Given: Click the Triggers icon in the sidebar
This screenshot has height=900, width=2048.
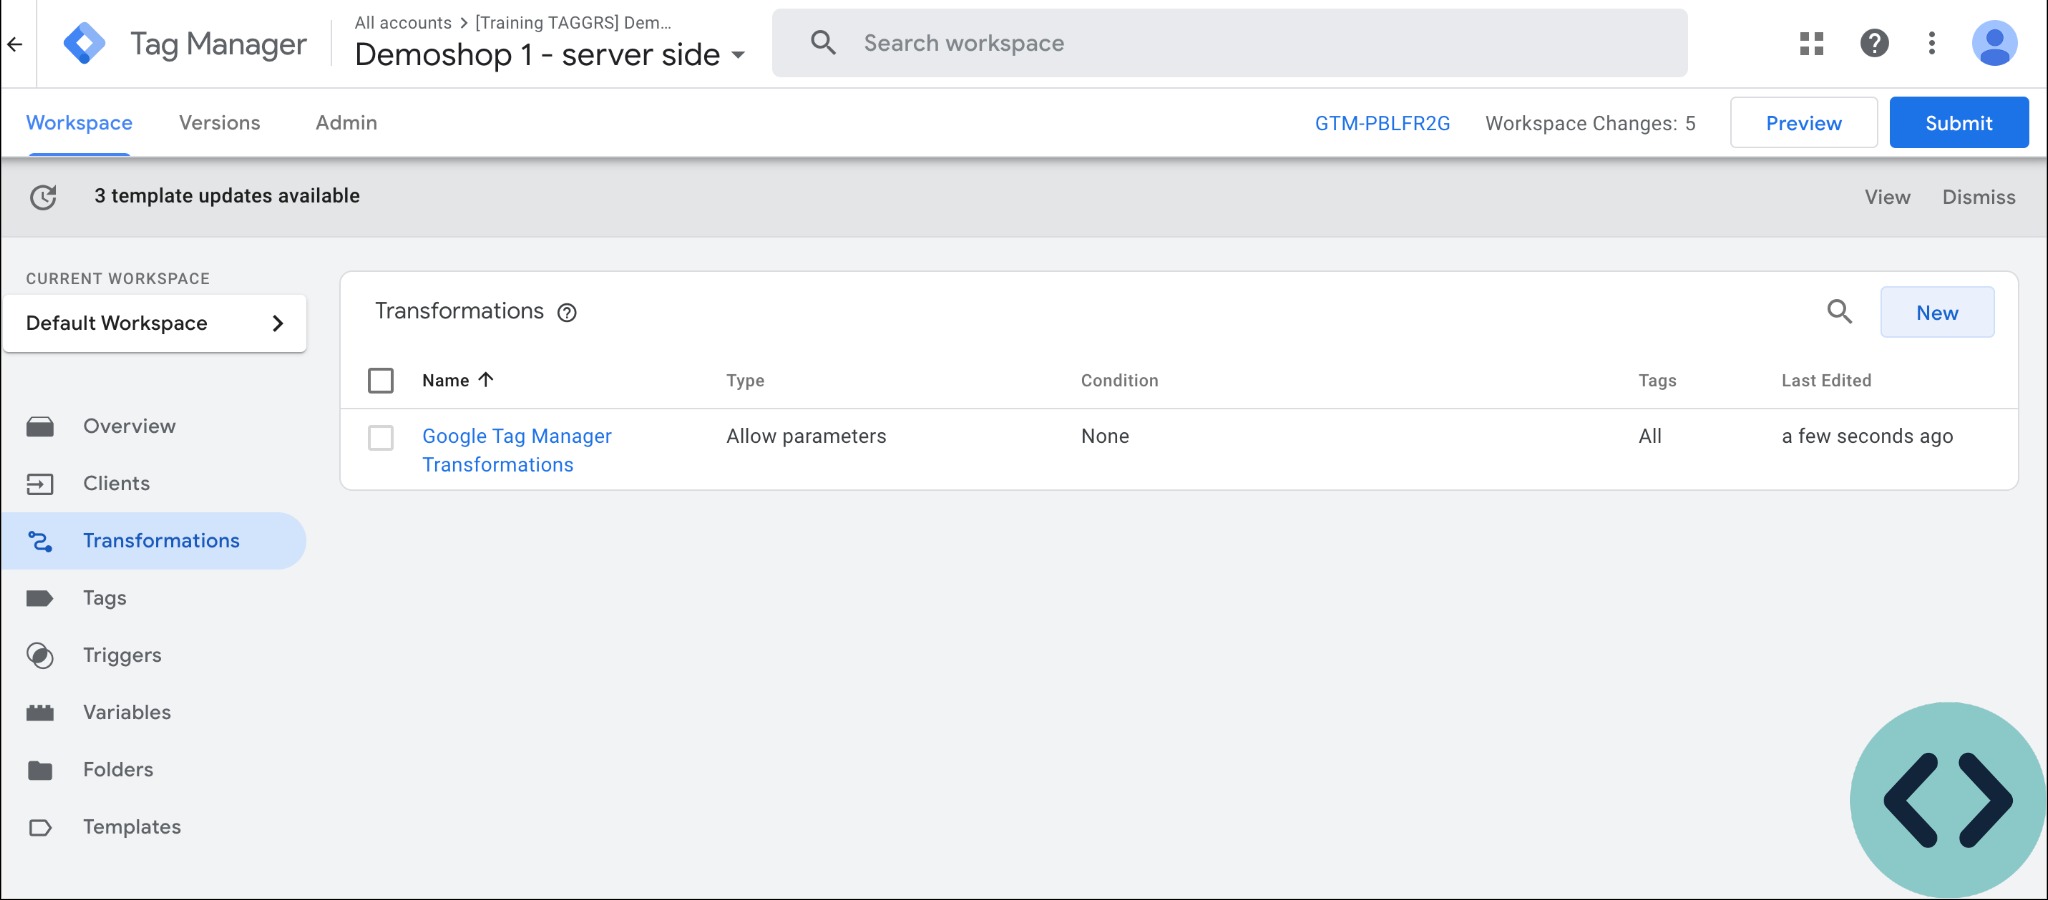Looking at the screenshot, I should tap(40, 655).
